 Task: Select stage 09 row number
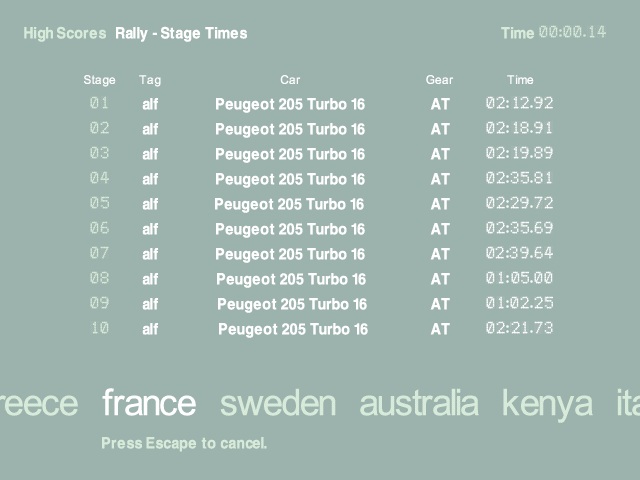(x=99, y=303)
